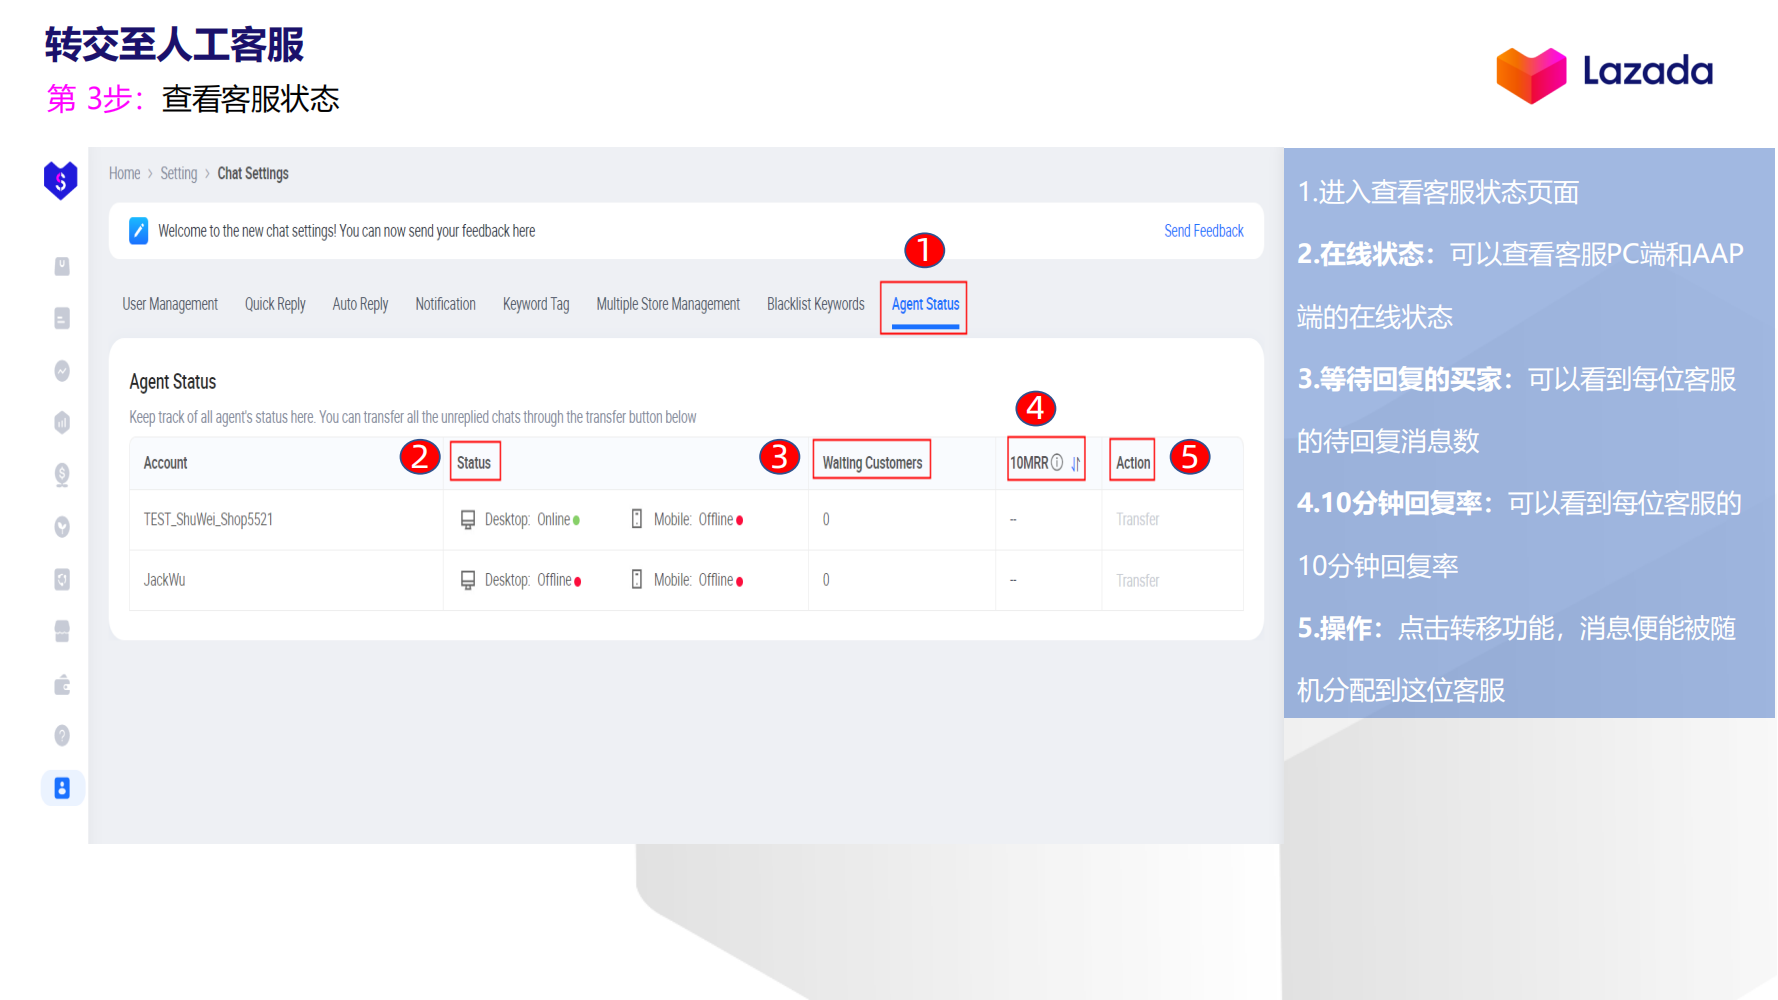Click the welcome to new chat settings message
This screenshot has height=1000, width=1778.
click(x=347, y=231)
